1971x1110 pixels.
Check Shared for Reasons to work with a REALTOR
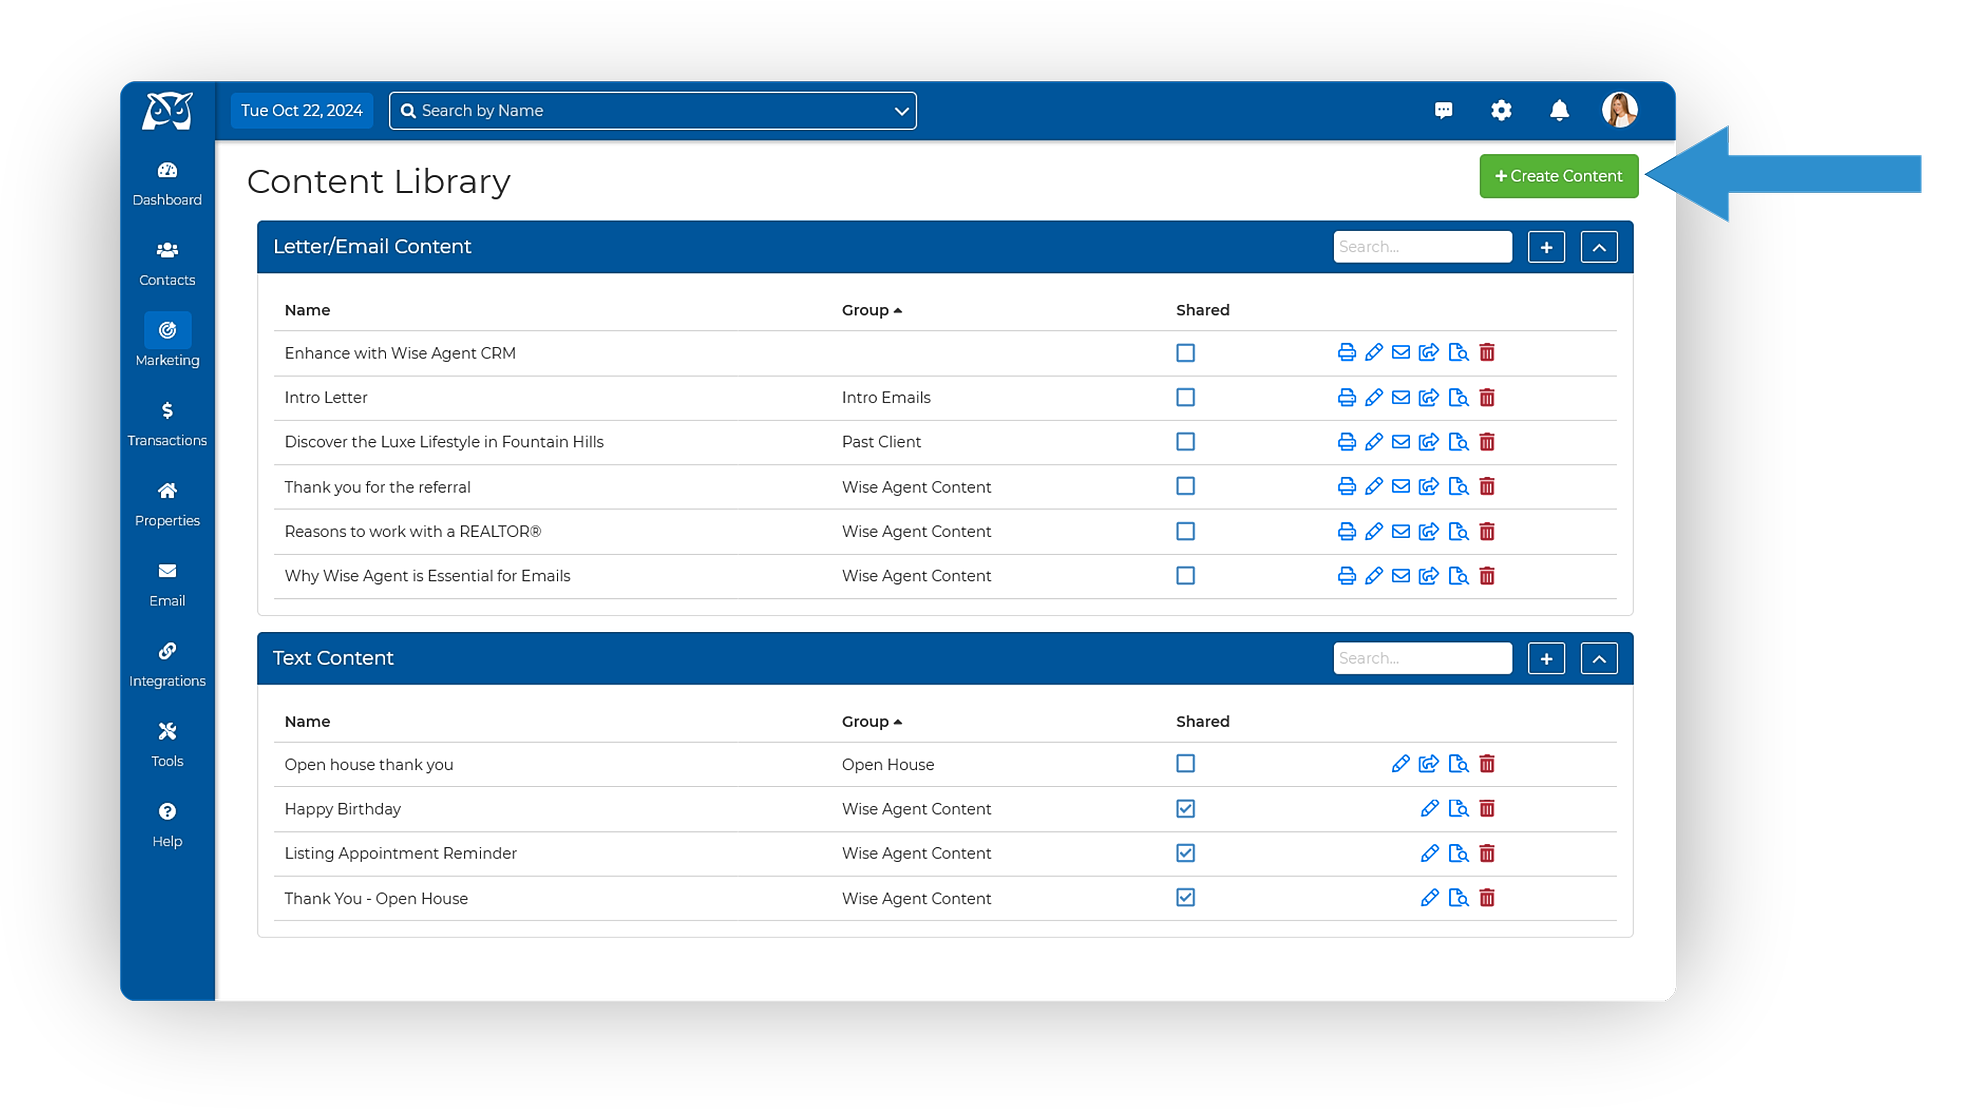(x=1185, y=532)
